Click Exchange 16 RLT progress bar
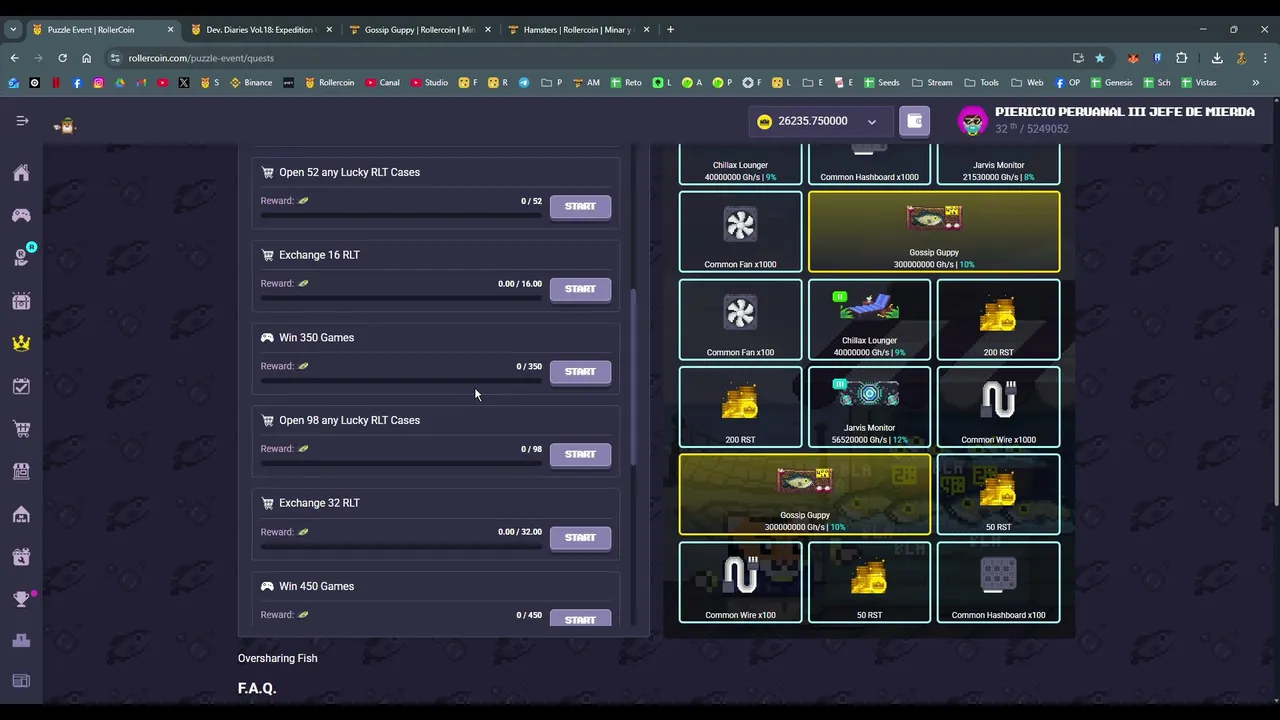 [401, 297]
